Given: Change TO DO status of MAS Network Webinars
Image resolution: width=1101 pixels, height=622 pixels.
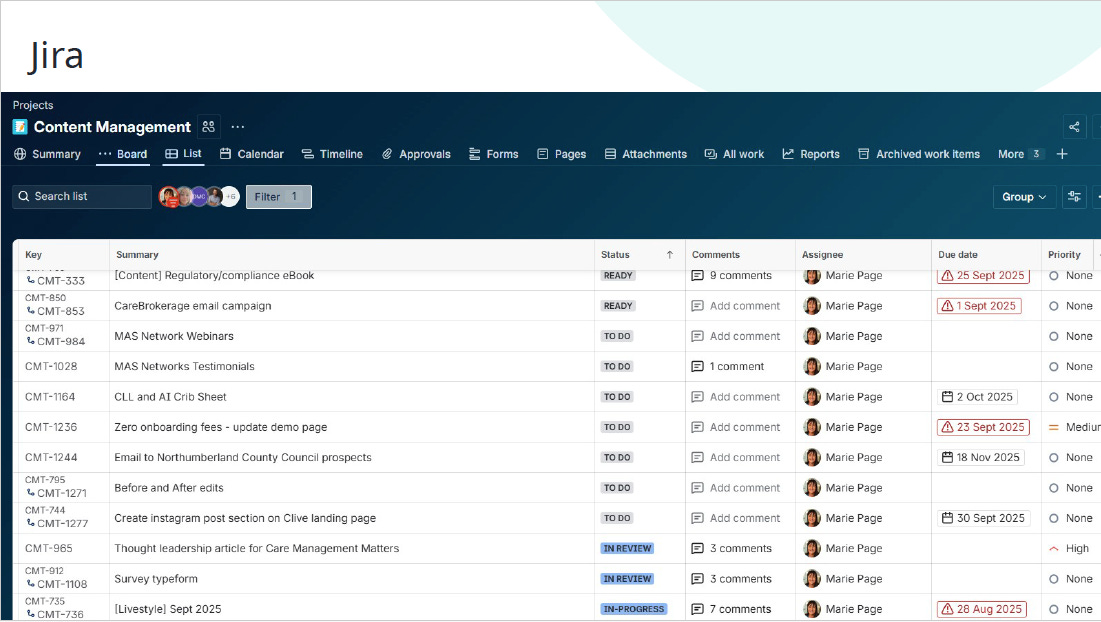Looking at the screenshot, I should coord(617,336).
